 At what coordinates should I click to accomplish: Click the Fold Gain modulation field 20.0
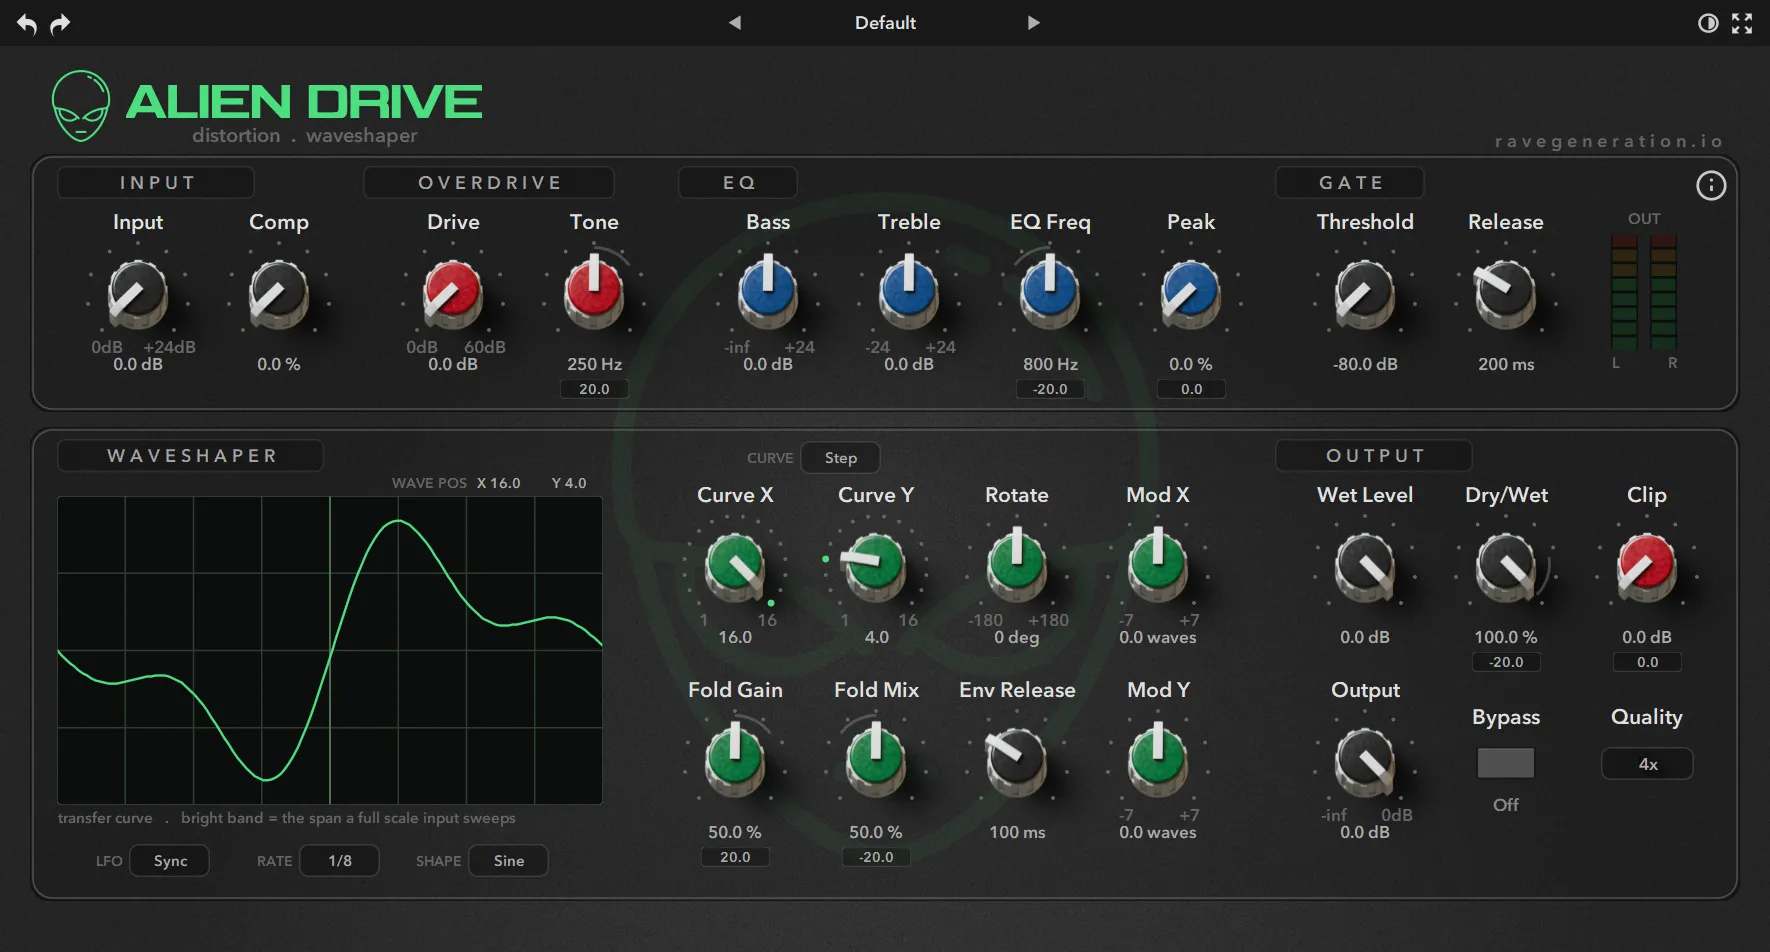coord(735,857)
